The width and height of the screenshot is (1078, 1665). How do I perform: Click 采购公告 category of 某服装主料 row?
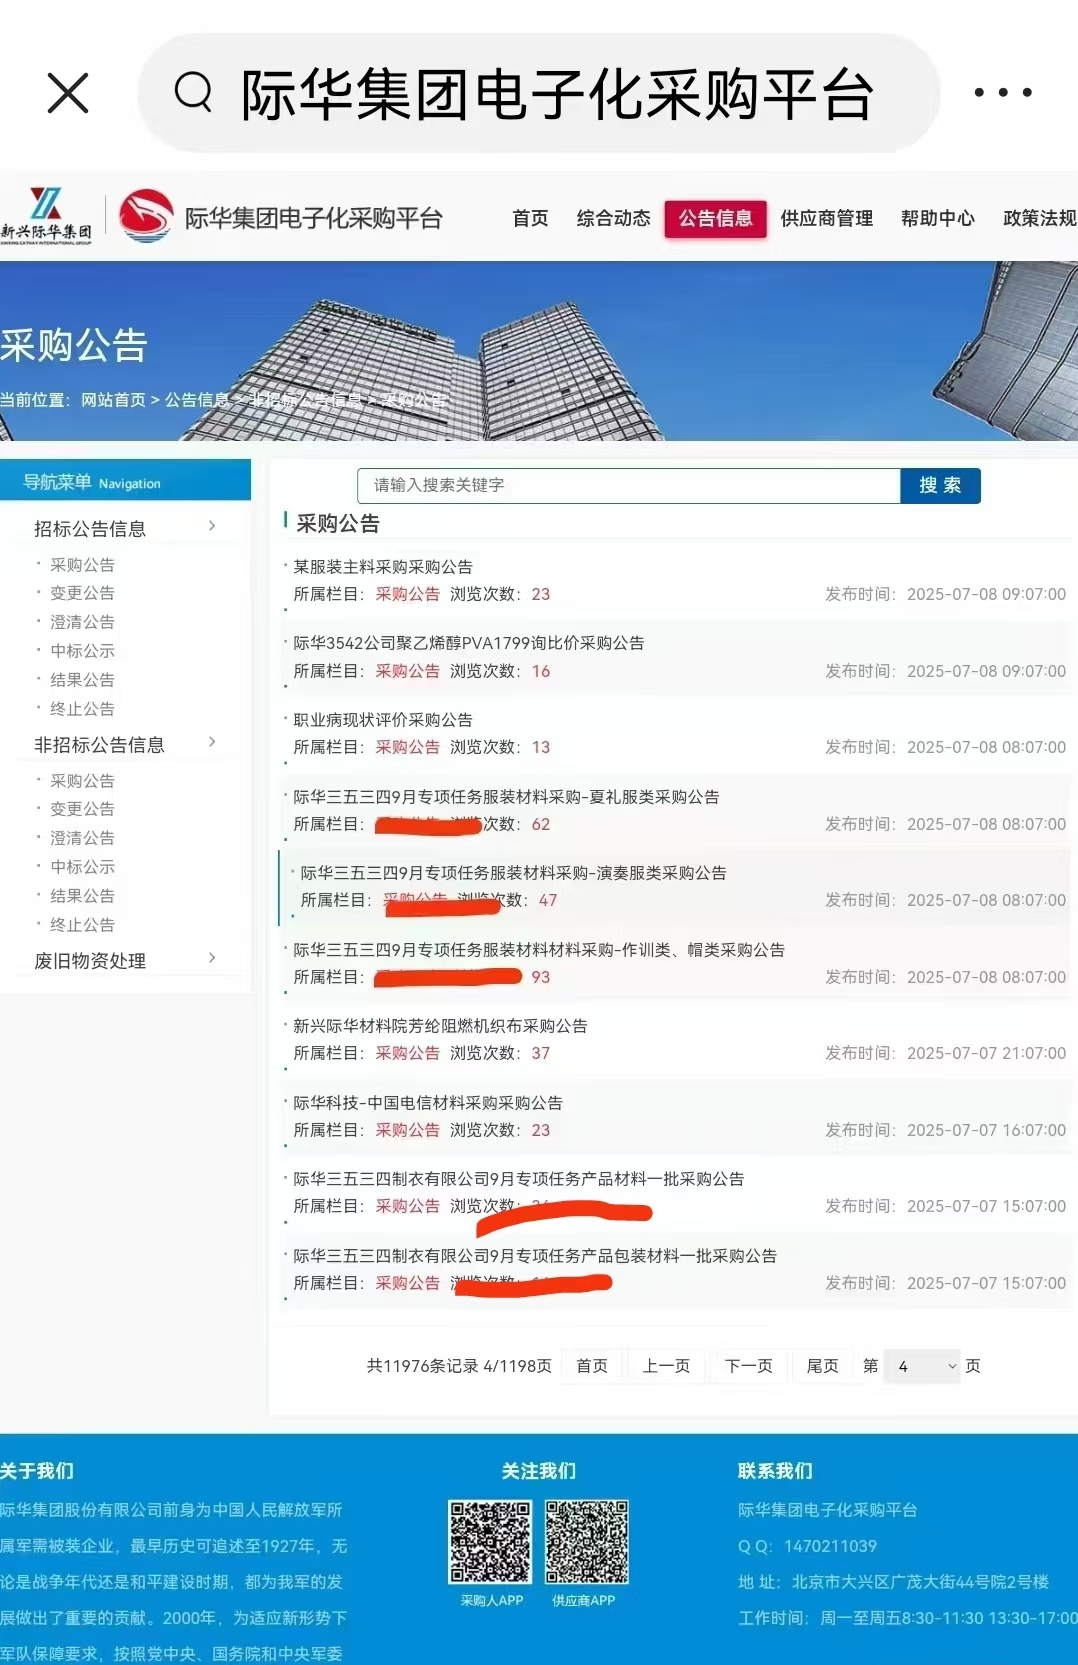(x=407, y=594)
